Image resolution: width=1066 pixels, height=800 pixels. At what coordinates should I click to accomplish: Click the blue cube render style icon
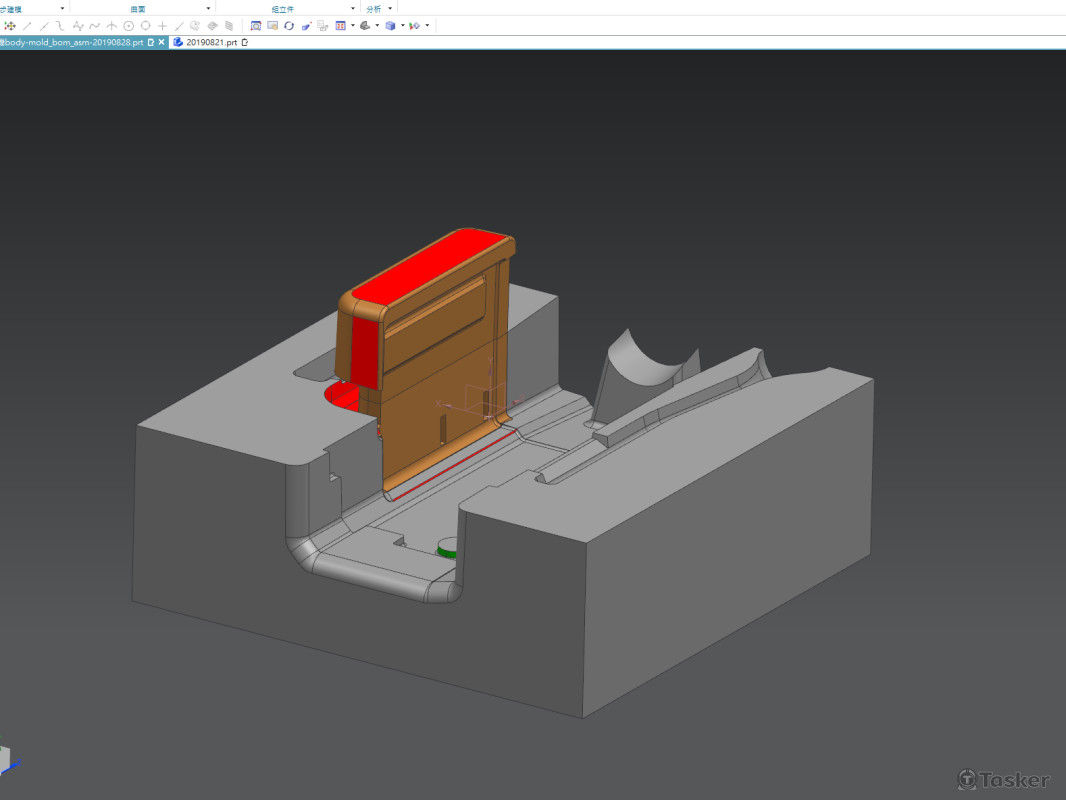pyautogui.click(x=390, y=26)
